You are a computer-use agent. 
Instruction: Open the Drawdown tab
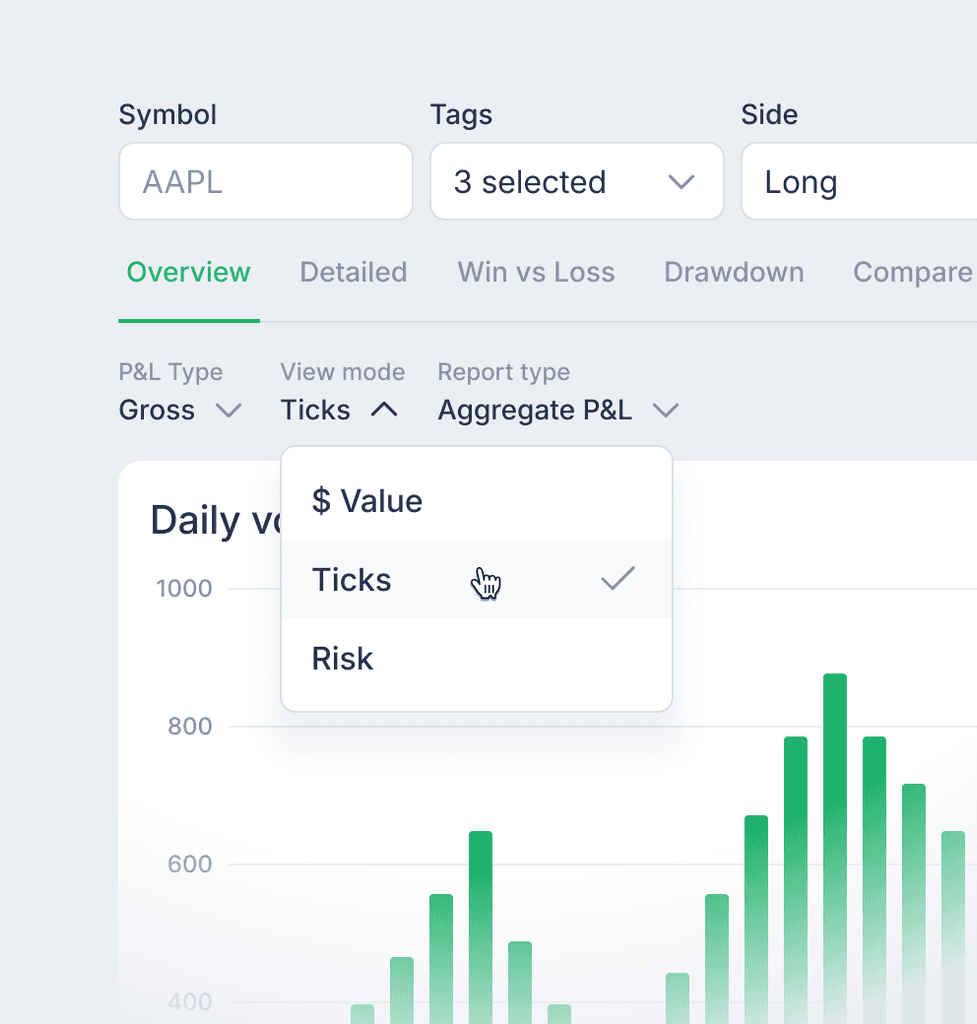coord(733,272)
